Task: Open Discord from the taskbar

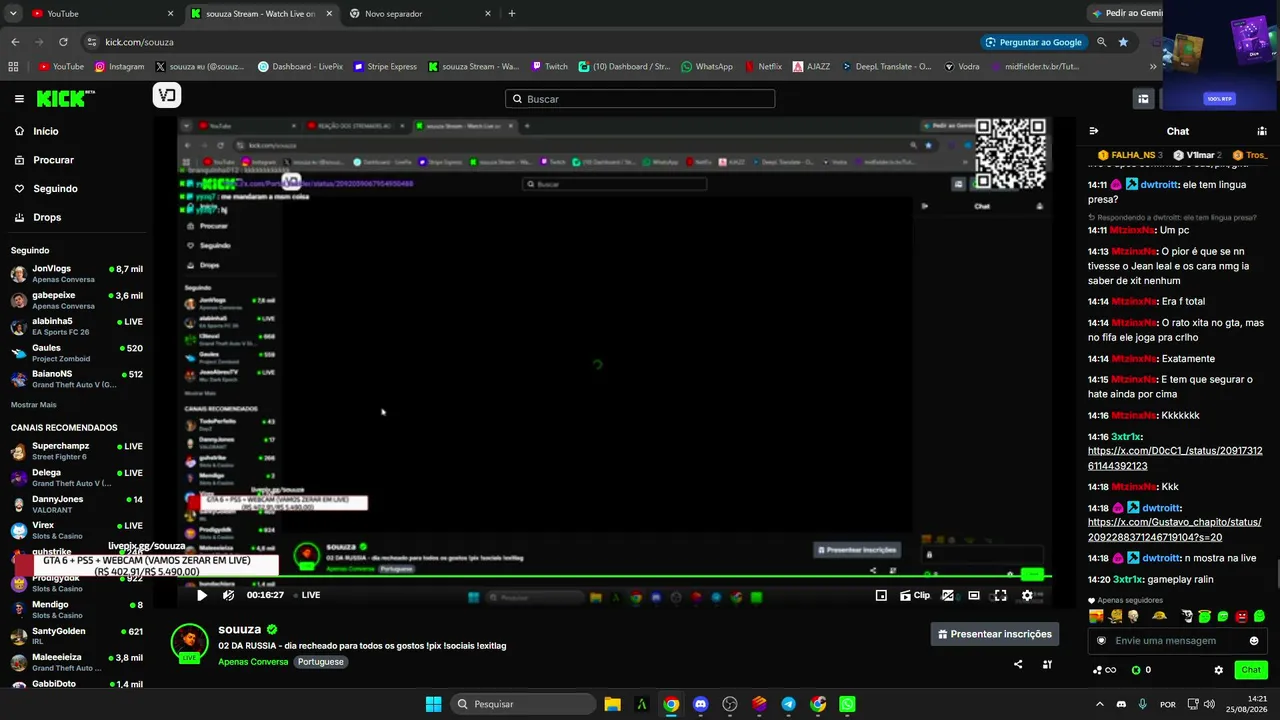Action: pos(700,704)
